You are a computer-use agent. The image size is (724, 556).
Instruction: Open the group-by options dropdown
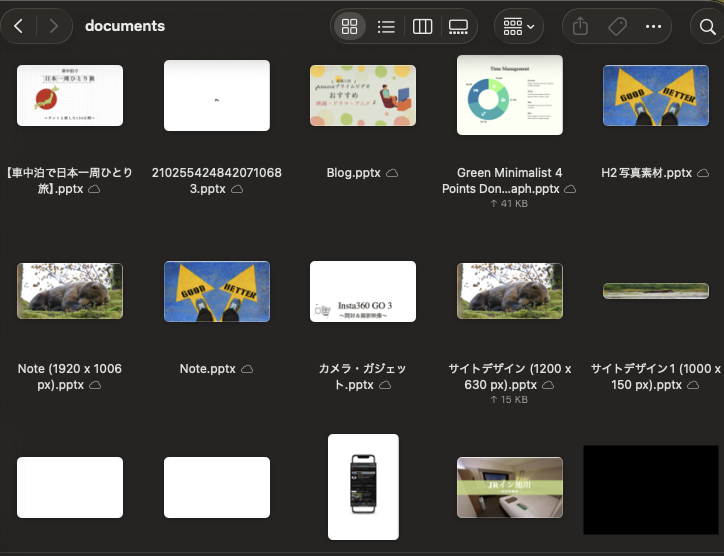[519, 26]
